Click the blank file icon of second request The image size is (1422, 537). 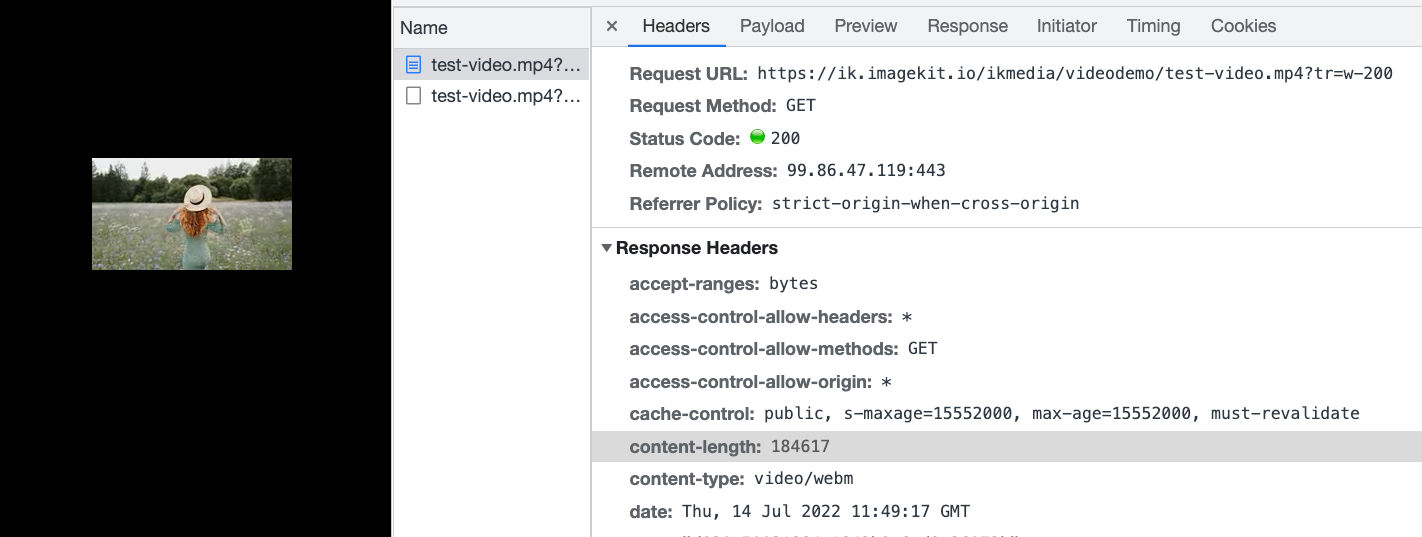coord(413,96)
